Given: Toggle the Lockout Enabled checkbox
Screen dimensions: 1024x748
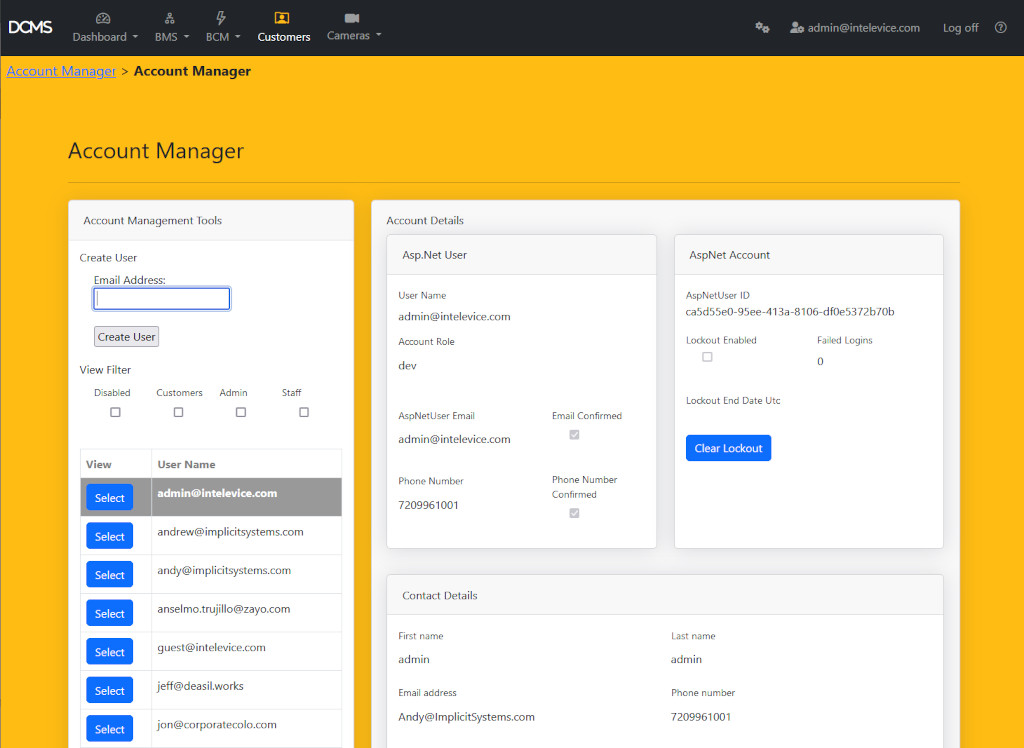Looking at the screenshot, I should [x=707, y=356].
